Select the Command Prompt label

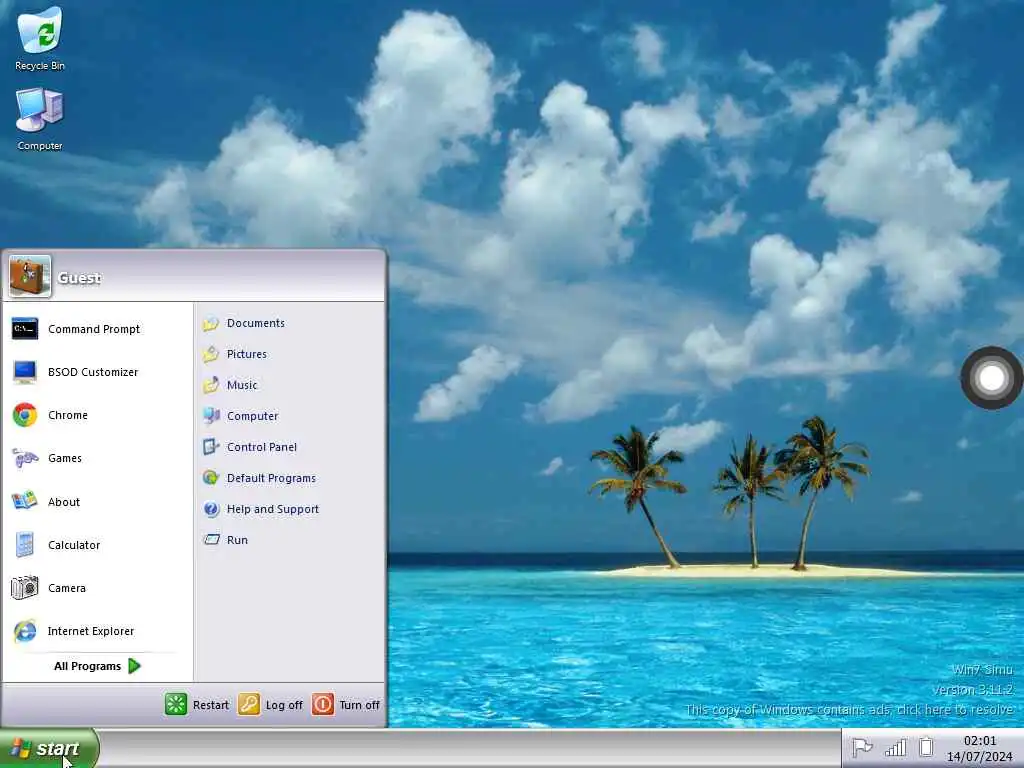pyautogui.click(x=94, y=329)
